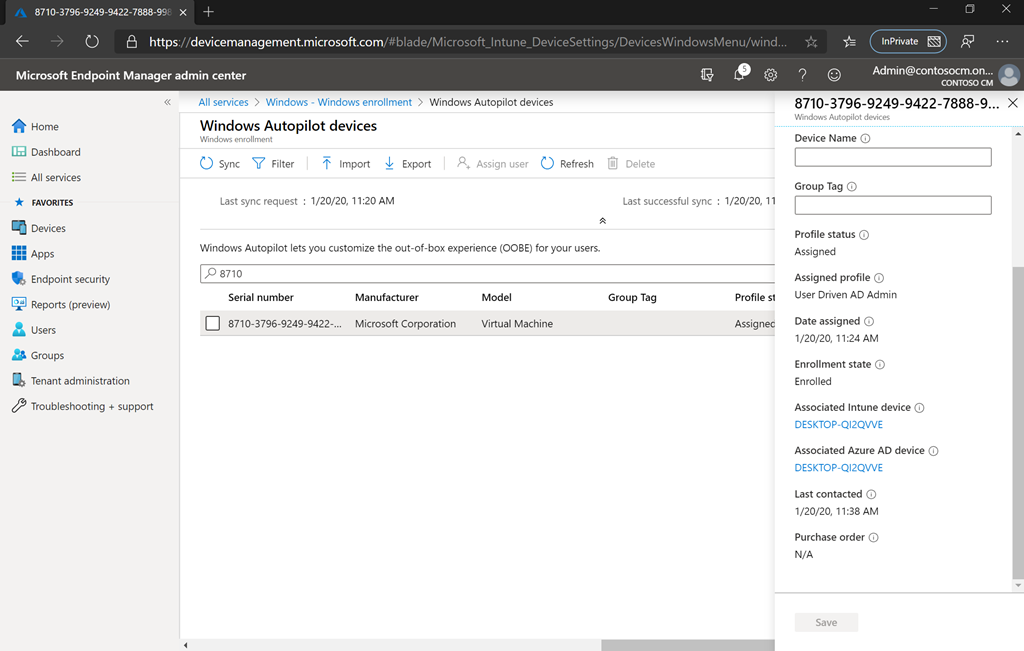Open the DESKTOP-QI2QVVE Intune device link

(838, 424)
